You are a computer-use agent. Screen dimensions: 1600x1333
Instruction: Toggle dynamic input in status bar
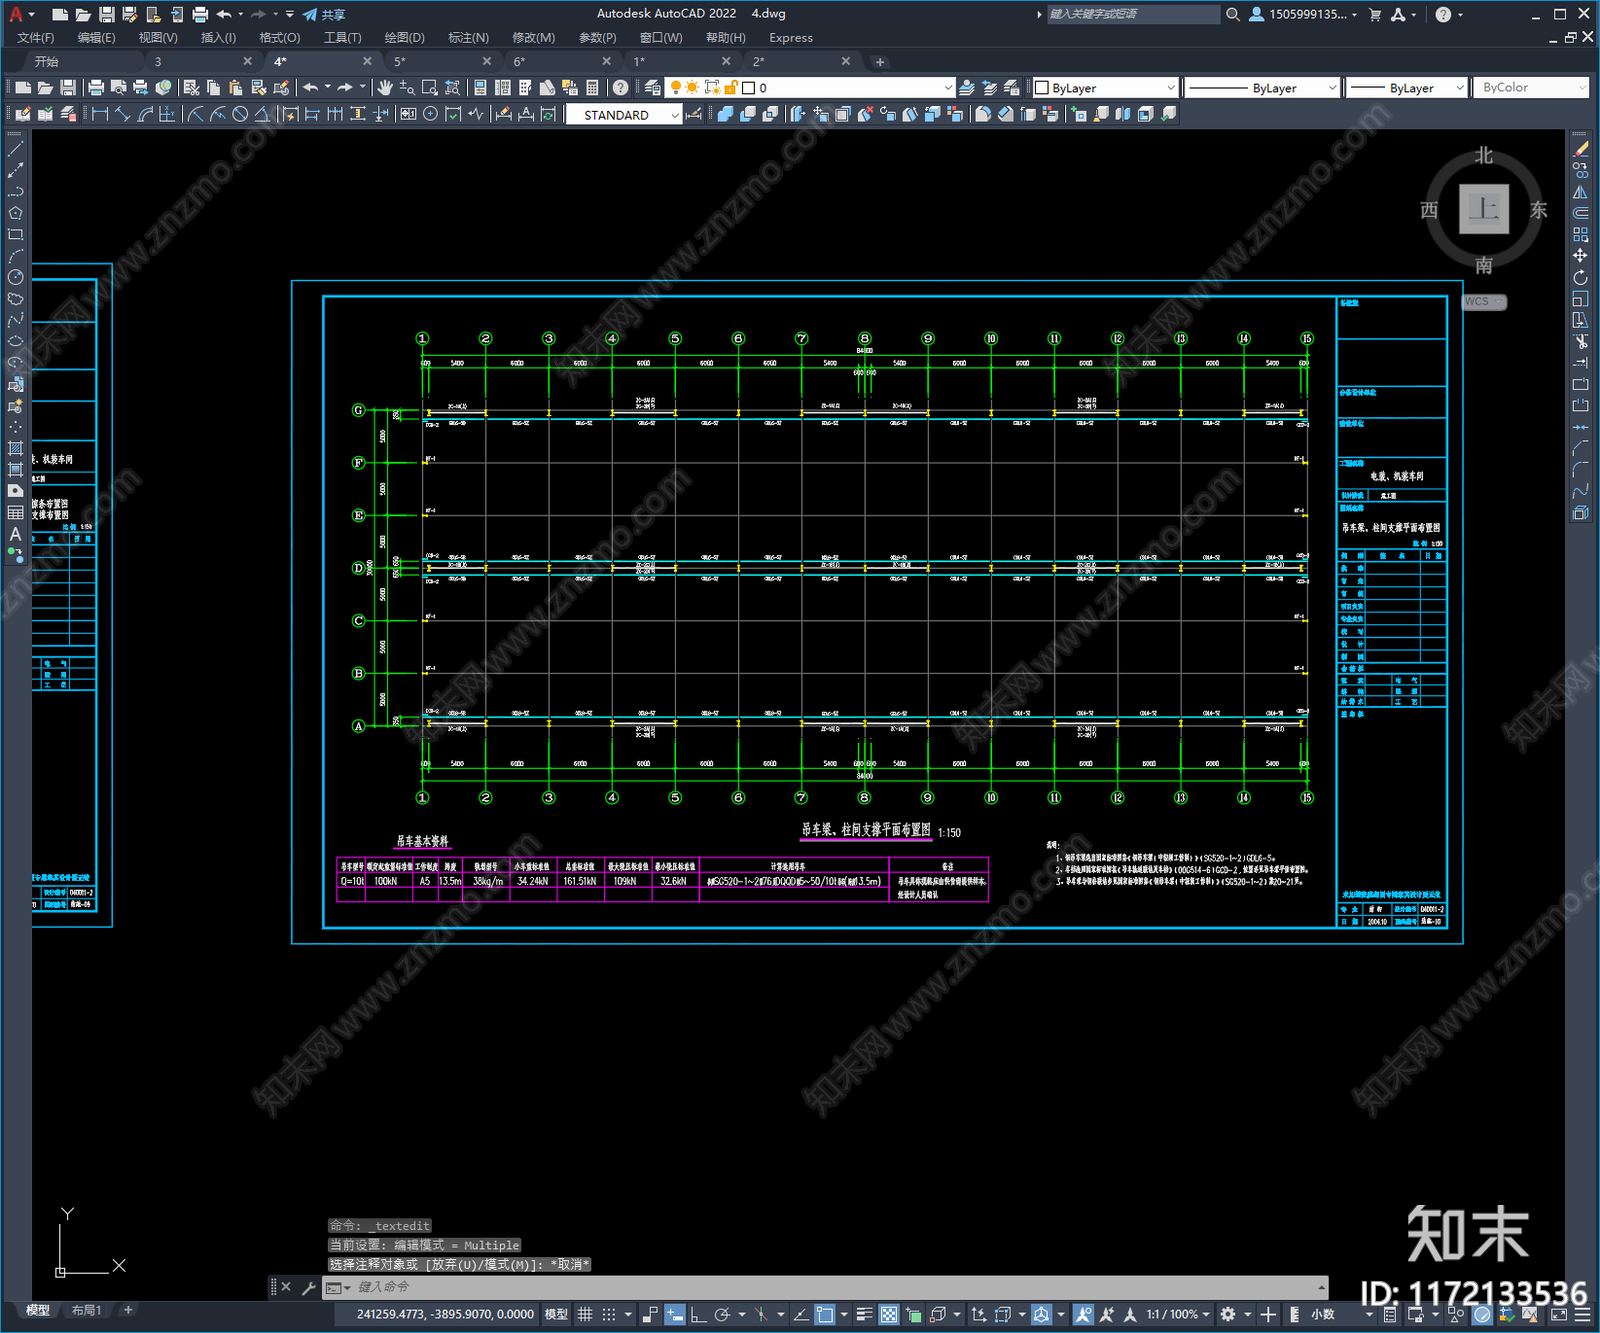675,1314
